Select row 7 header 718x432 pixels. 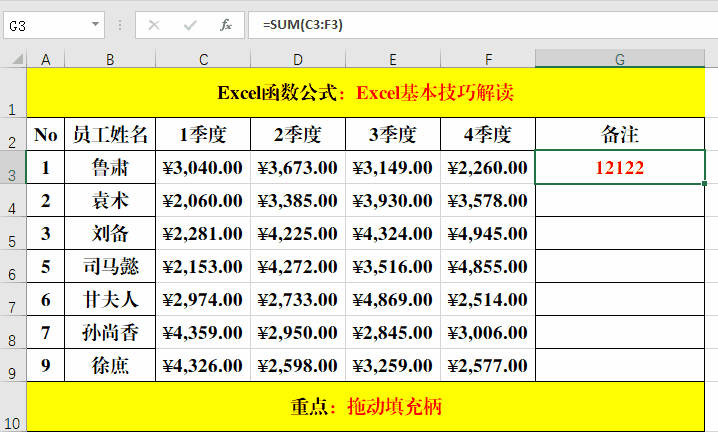13,299
